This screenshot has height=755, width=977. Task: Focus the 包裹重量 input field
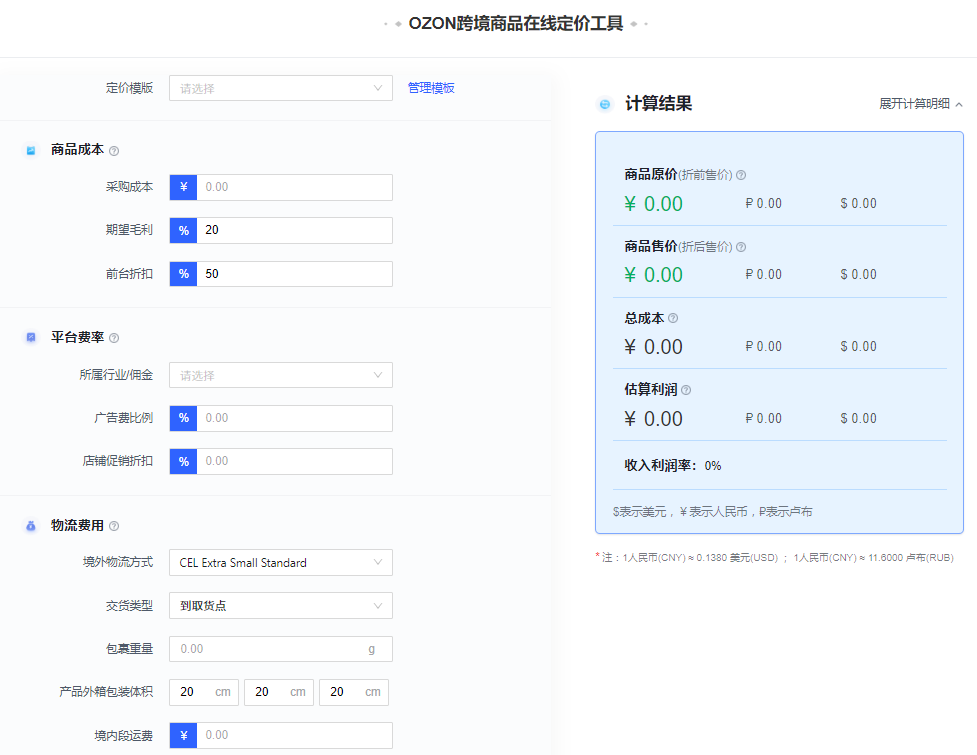281,649
